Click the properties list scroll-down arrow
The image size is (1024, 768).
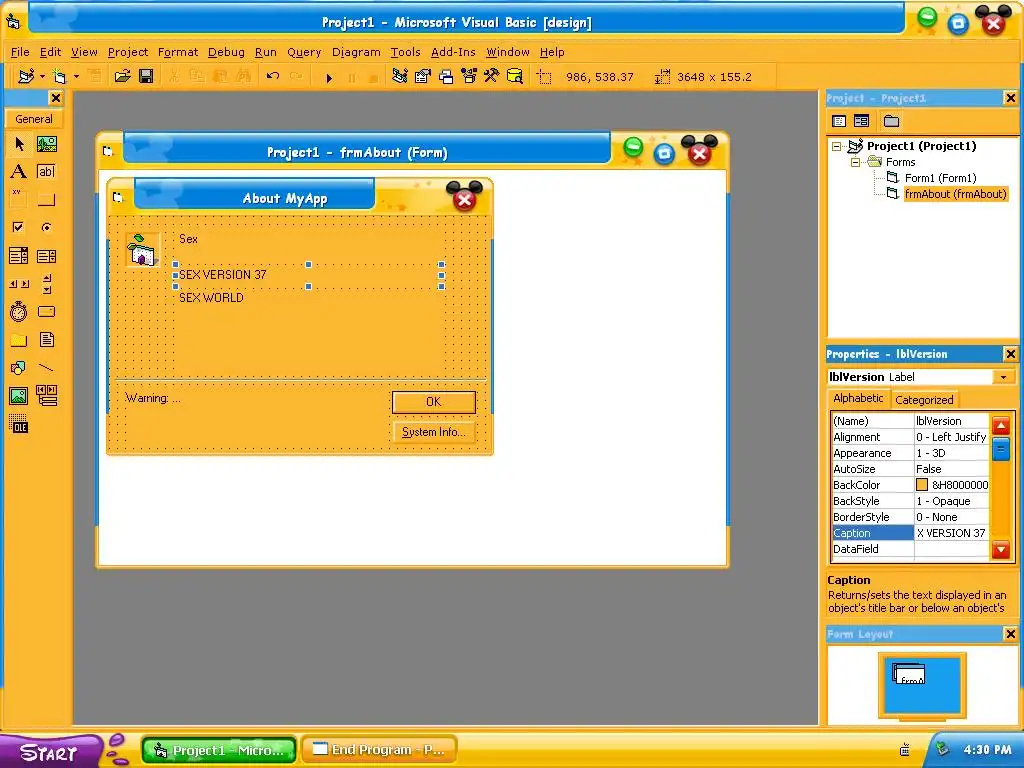click(x=1000, y=549)
